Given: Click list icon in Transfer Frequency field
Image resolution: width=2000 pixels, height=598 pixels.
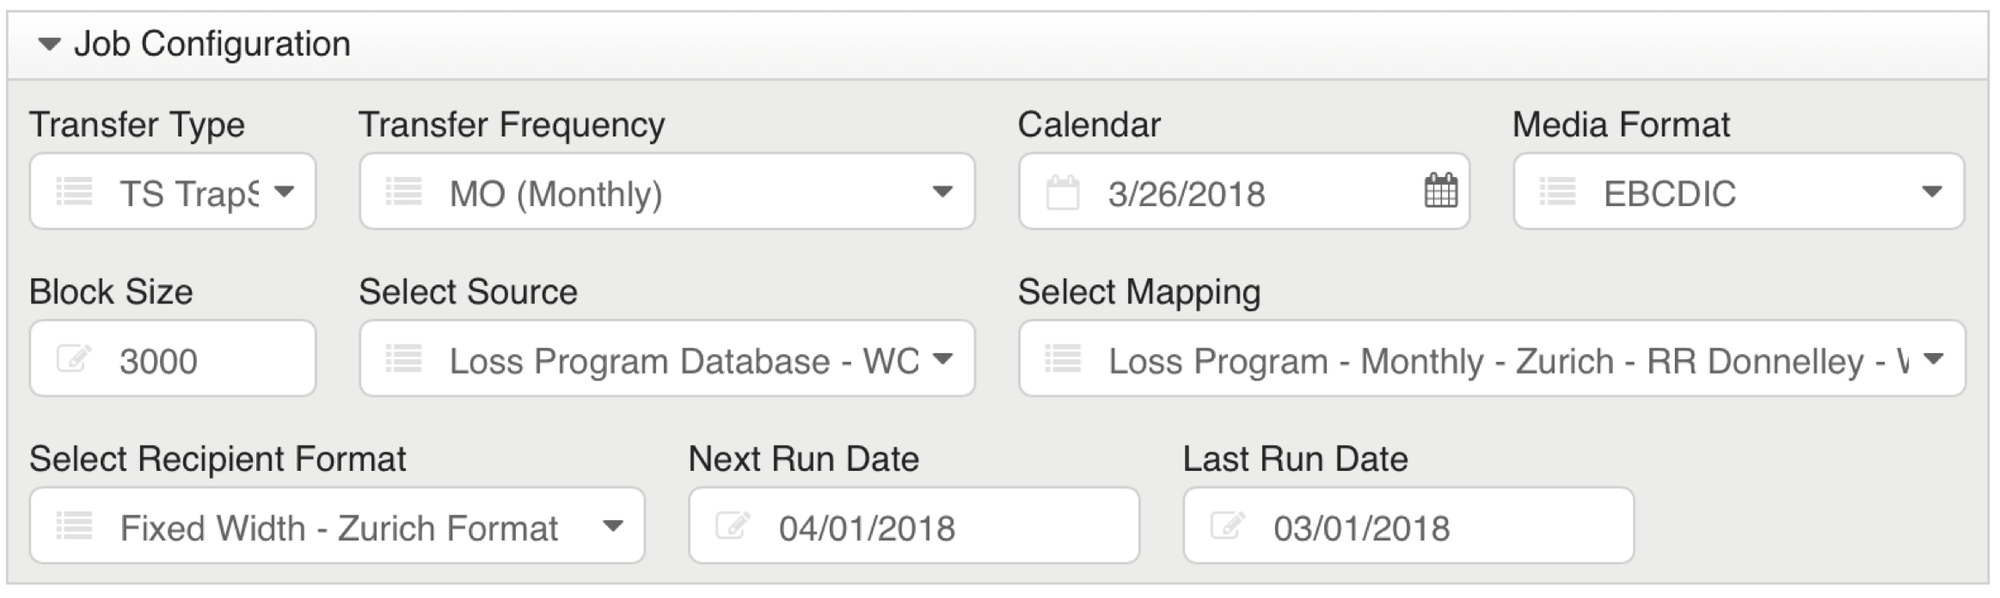Looking at the screenshot, I should click(x=404, y=191).
